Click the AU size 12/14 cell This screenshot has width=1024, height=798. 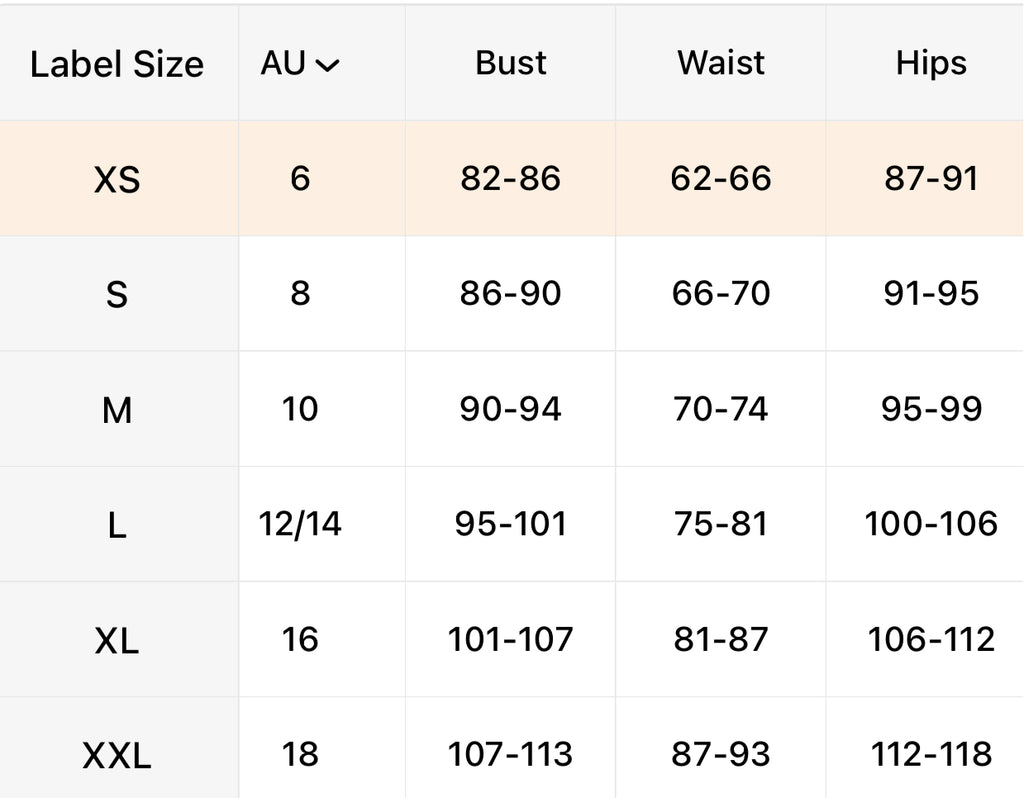tap(300, 524)
